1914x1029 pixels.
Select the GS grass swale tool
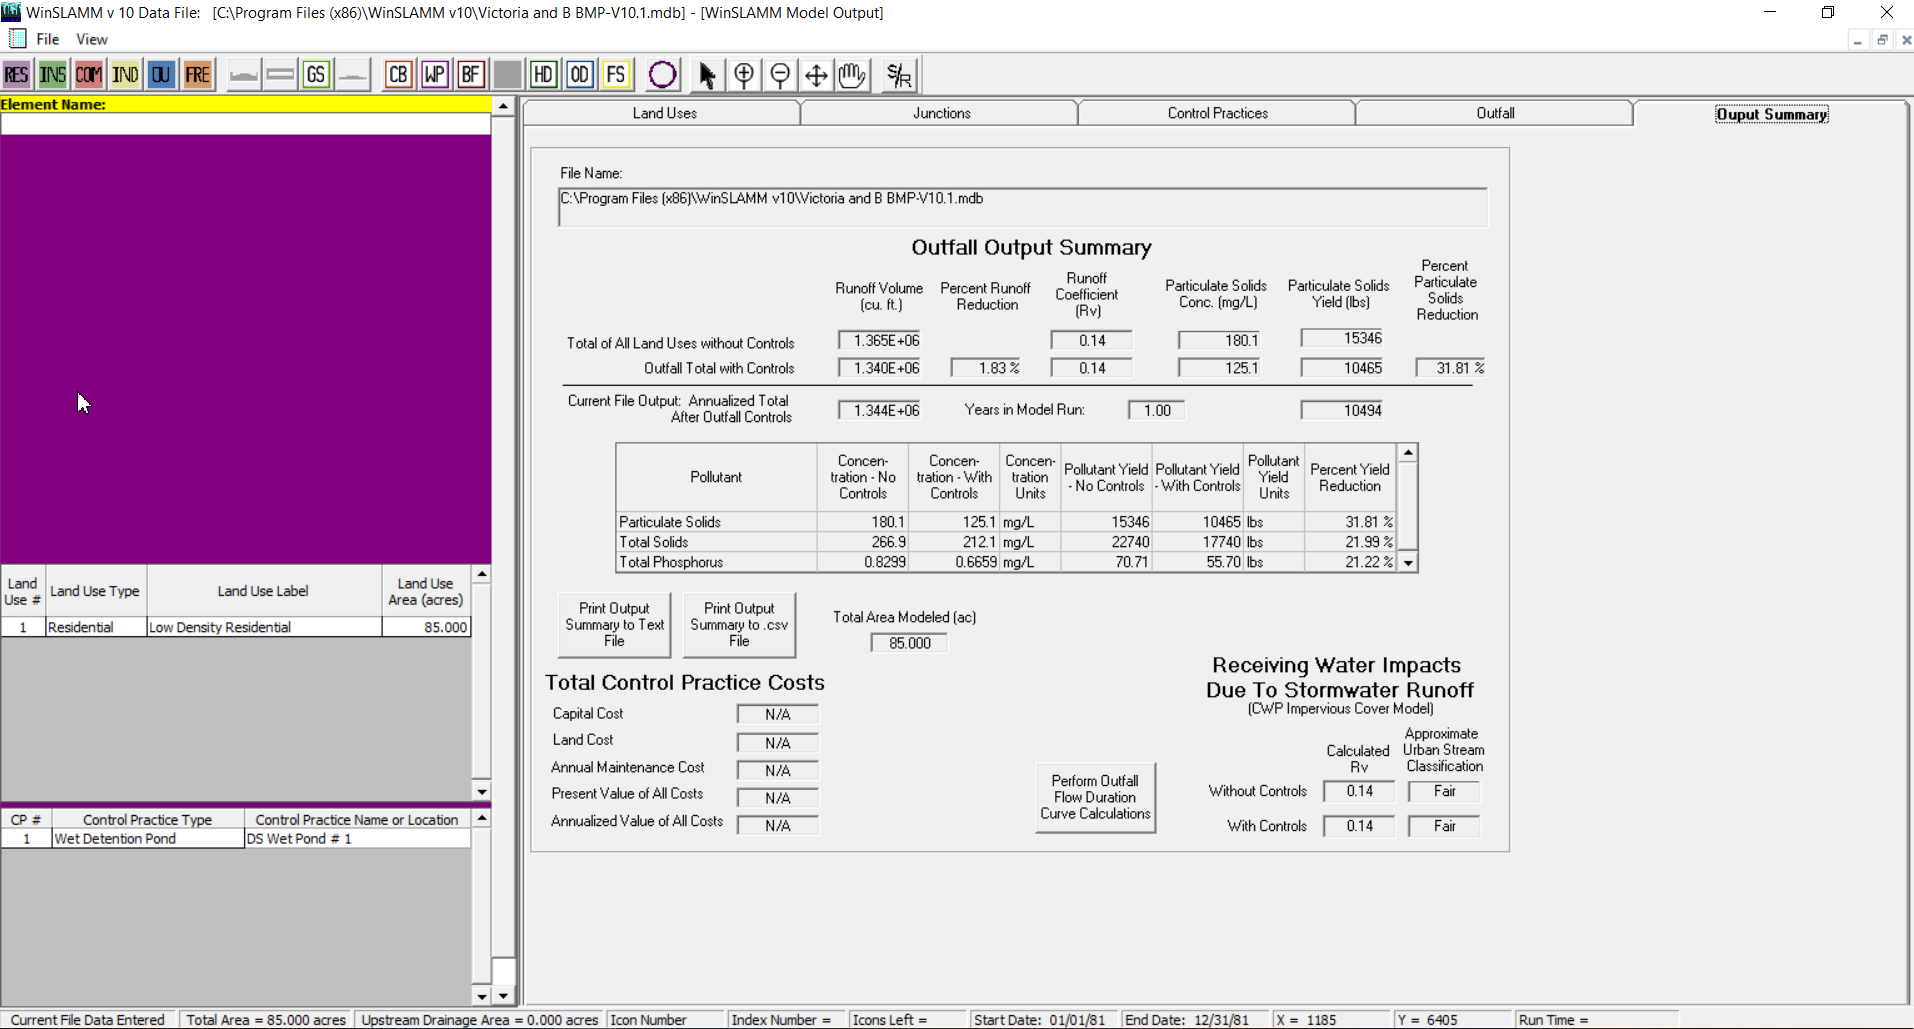coord(316,74)
